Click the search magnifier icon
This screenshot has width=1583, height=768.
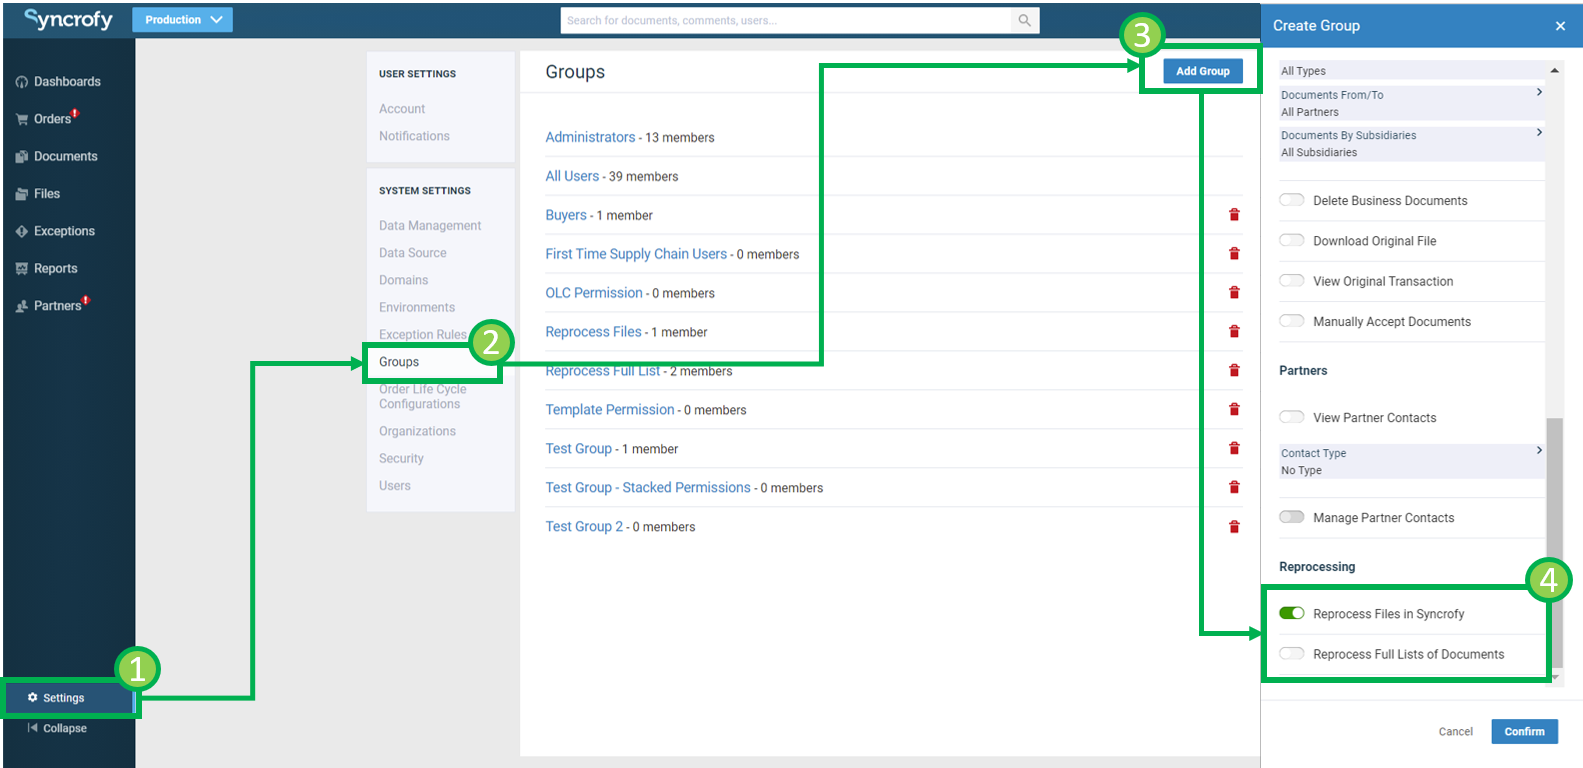click(1024, 20)
